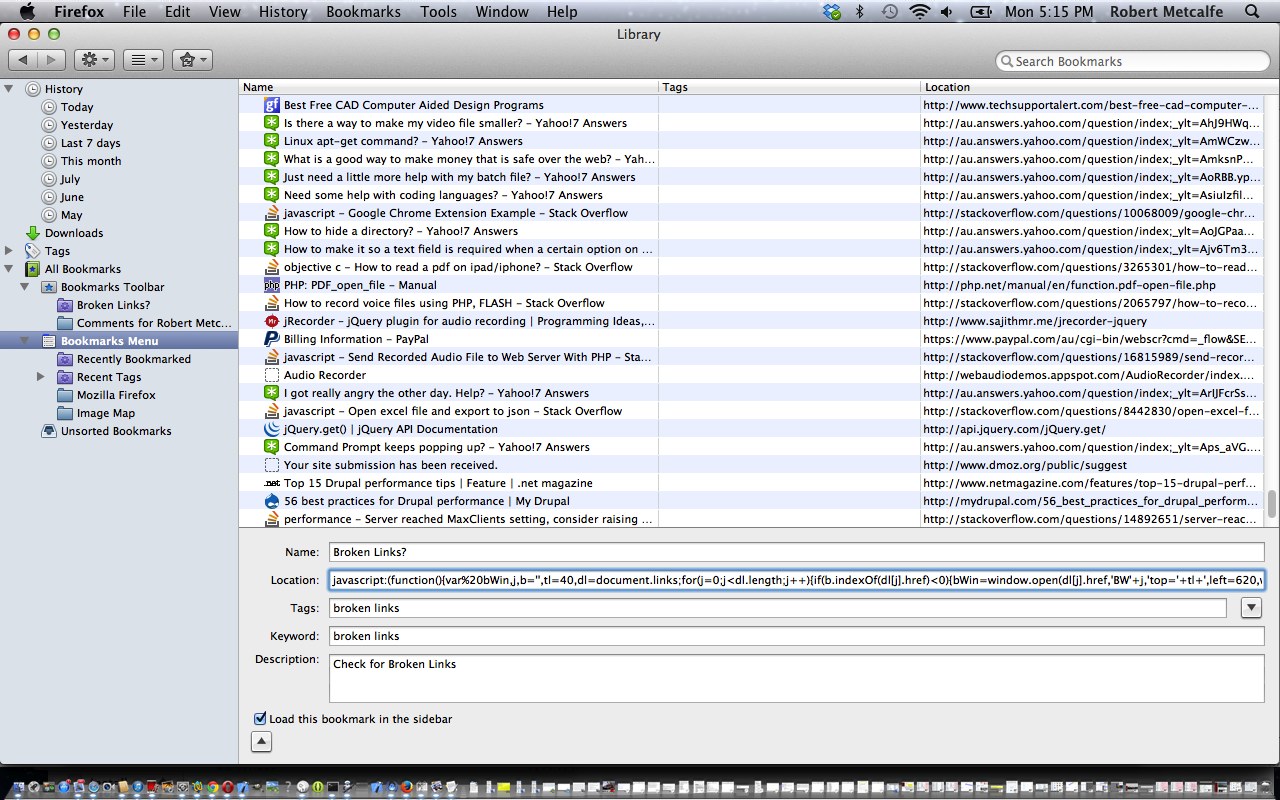This screenshot has width=1280, height=800.
Task: Select Recently Bookmarked smart folder
Action: (124, 359)
